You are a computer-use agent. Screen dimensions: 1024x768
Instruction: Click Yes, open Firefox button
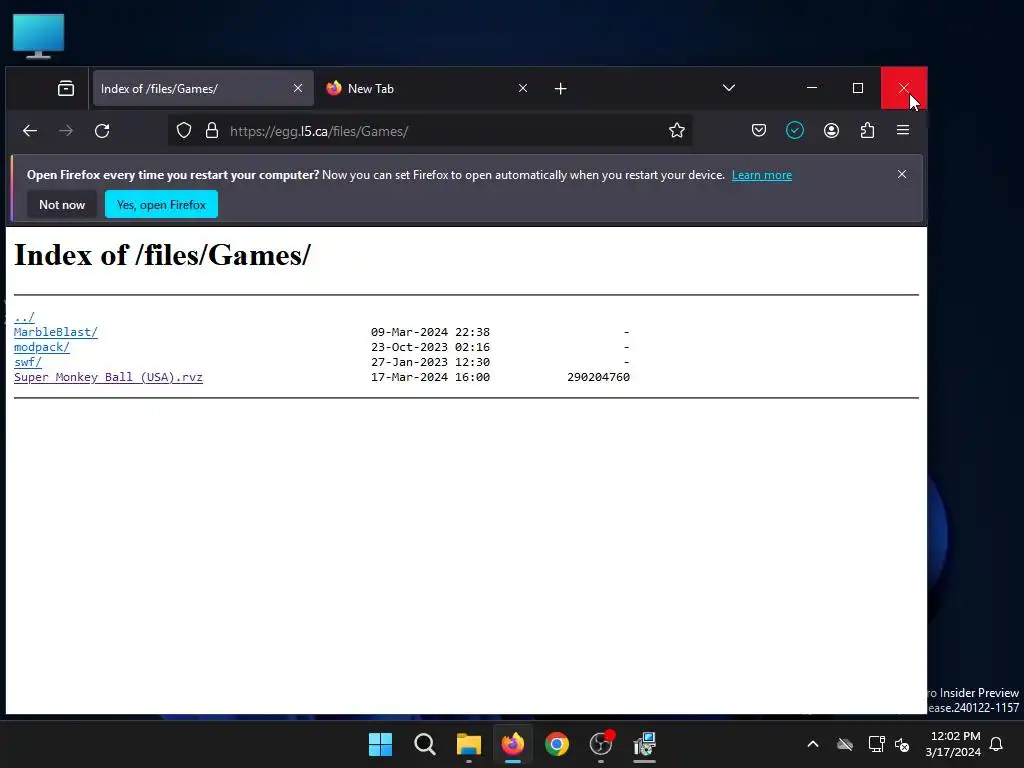[161, 204]
